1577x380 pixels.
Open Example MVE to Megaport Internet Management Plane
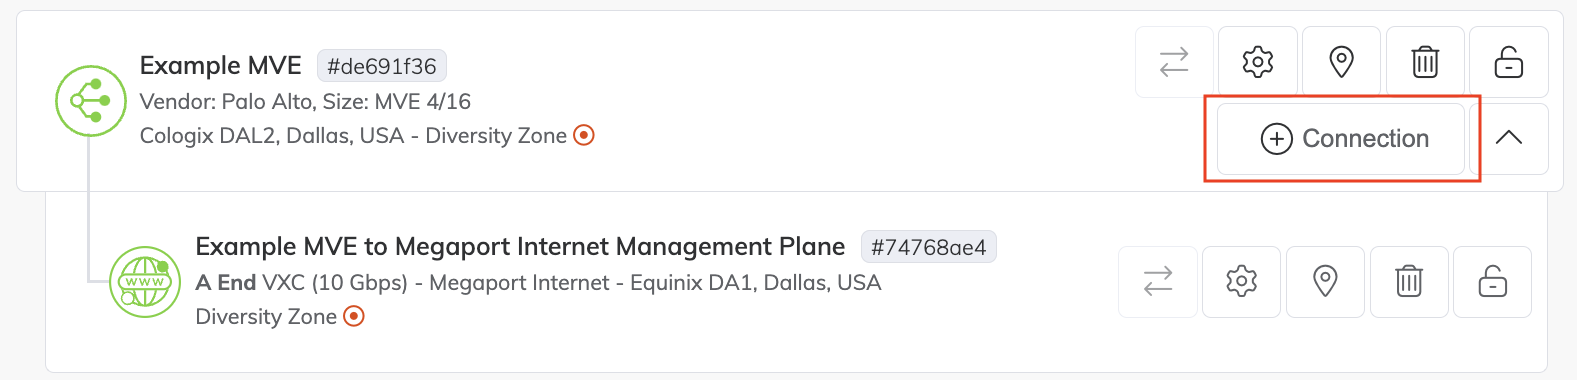(x=520, y=247)
